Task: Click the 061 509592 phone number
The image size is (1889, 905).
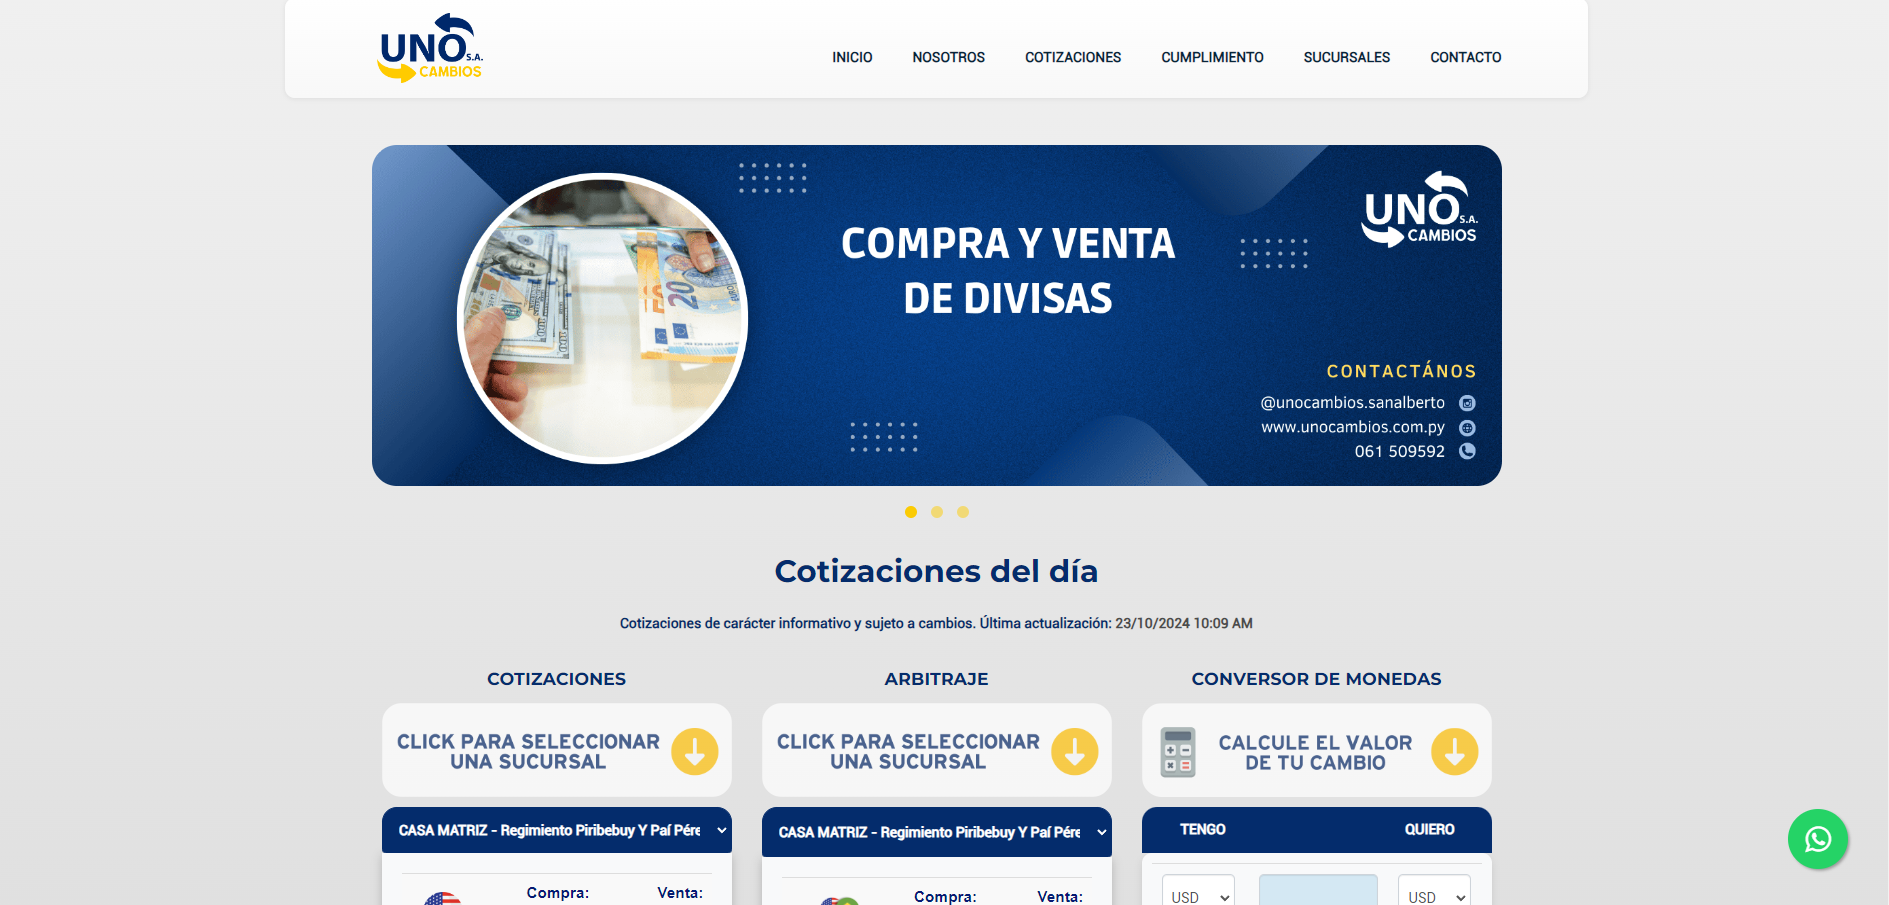Action: pyautogui.click(x=1399, y=451)
